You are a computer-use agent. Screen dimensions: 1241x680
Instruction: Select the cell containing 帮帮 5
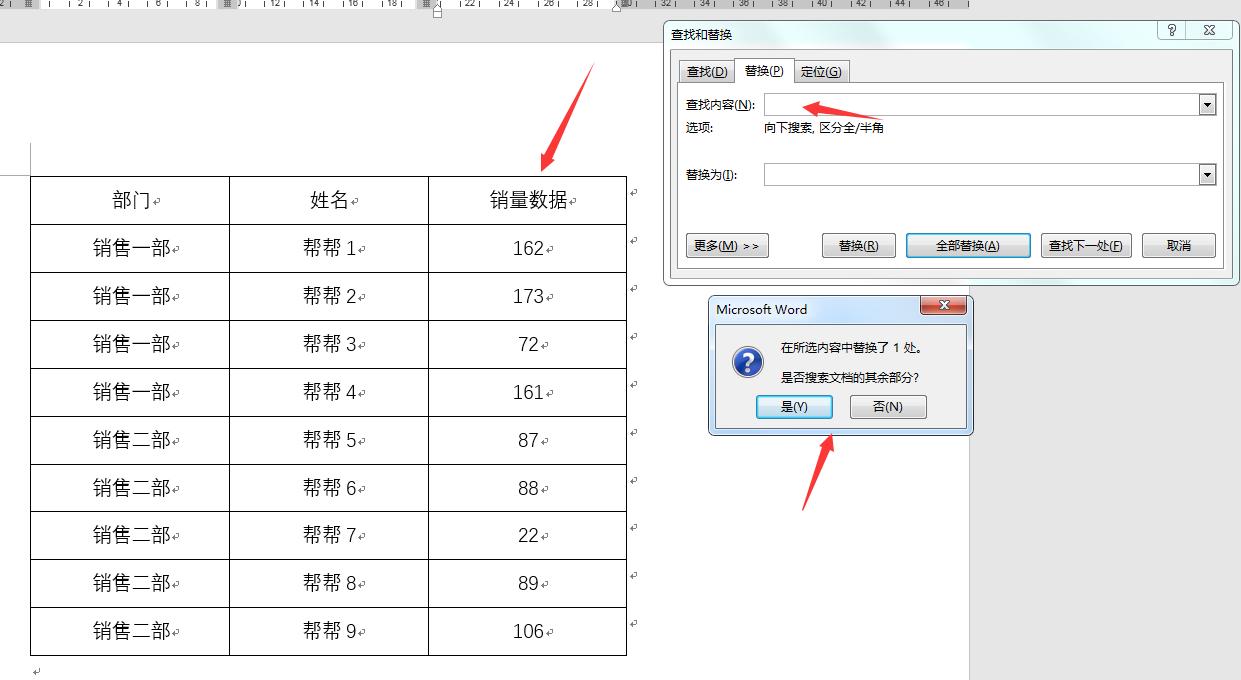[x=328, y=440]
